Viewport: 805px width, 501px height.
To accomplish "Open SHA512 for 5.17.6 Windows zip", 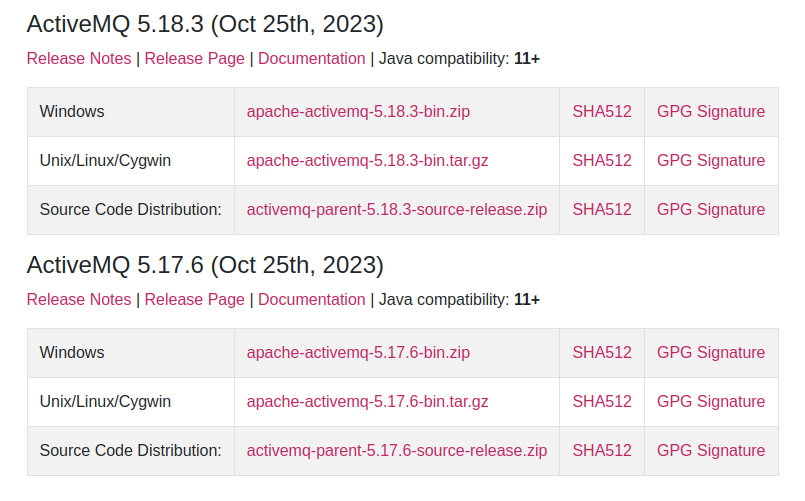I will 602,352.
